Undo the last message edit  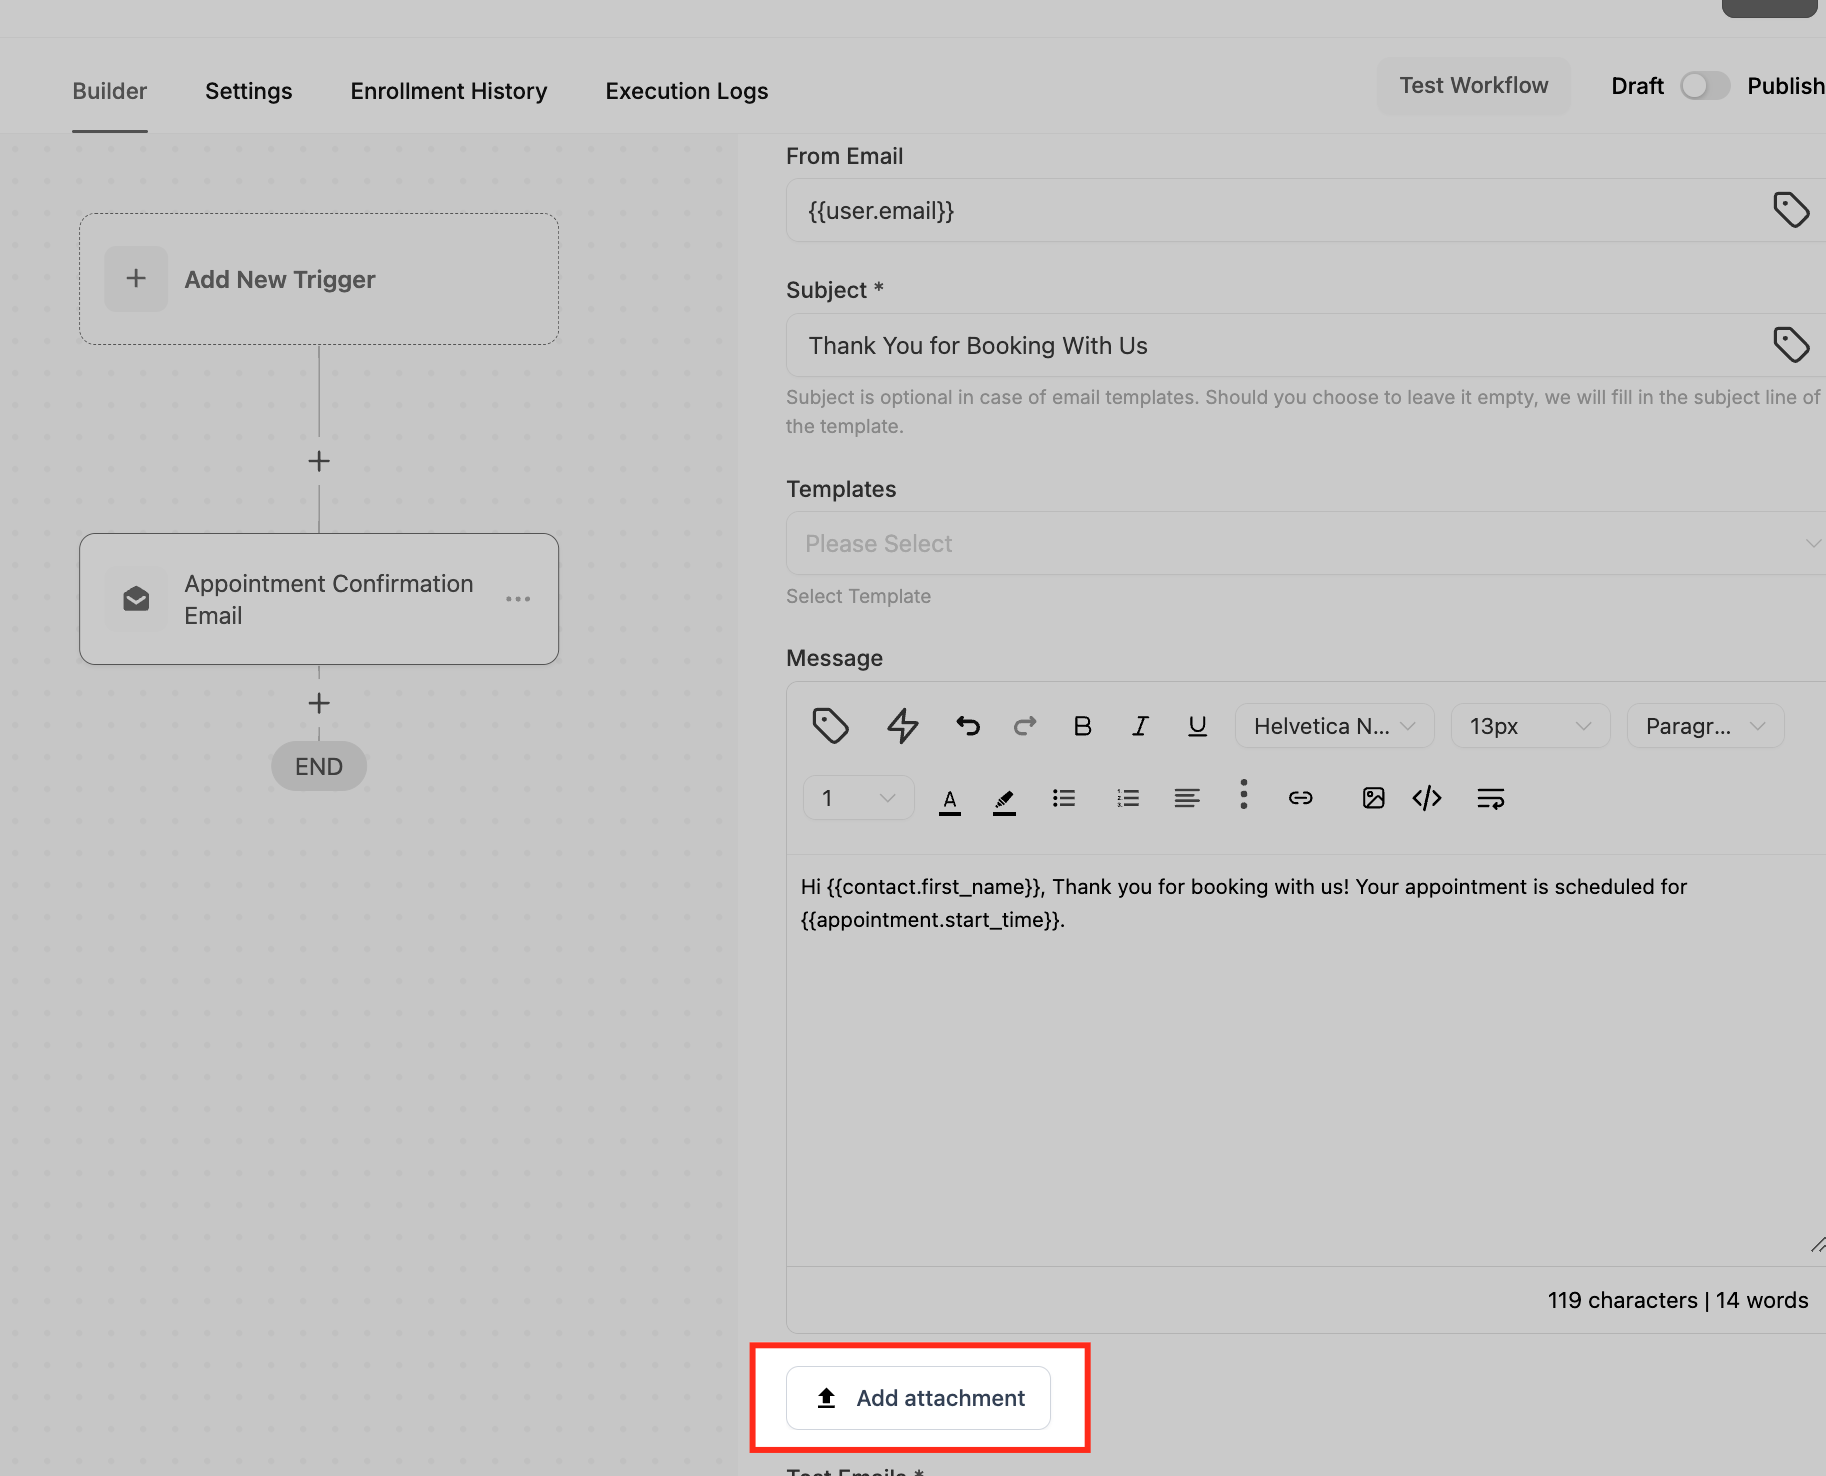coord(966,725)
